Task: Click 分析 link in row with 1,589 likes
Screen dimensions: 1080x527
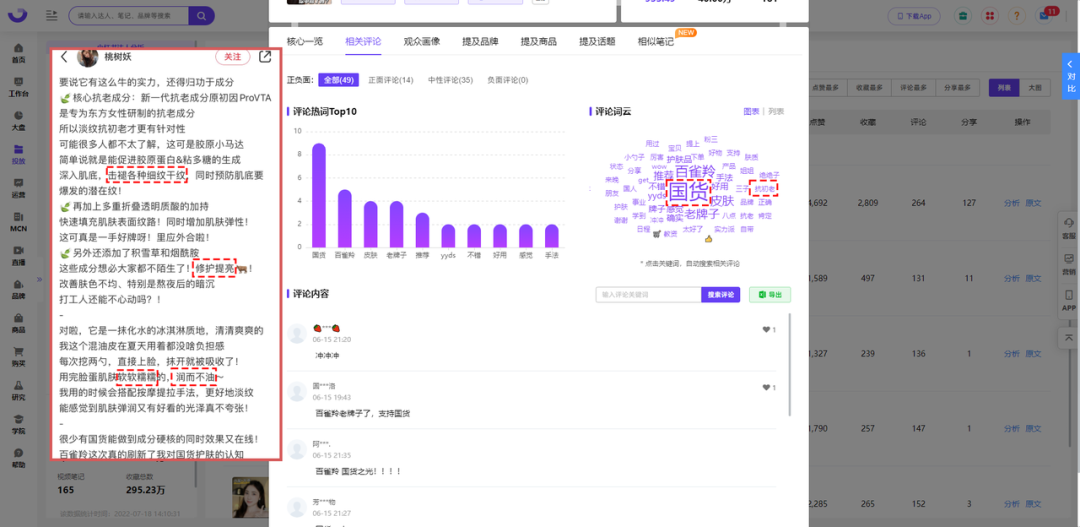Action: tap(1011, 278)
